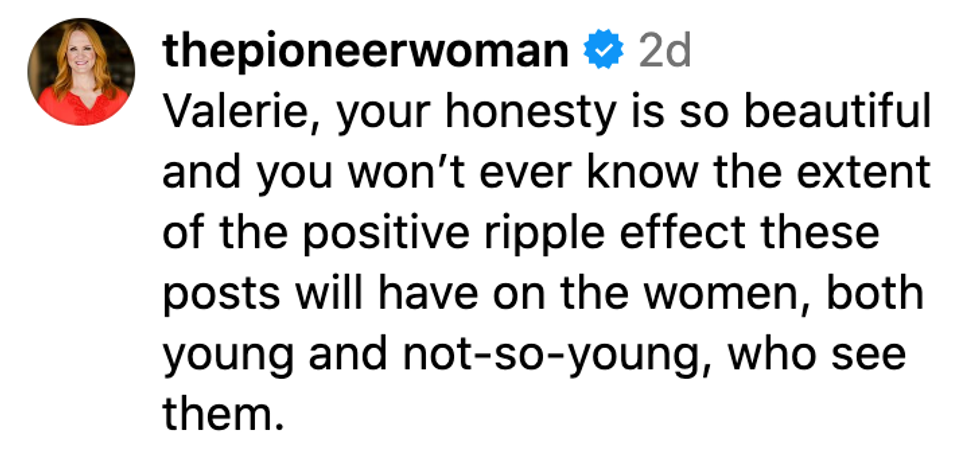This screenshot has height=455, width=980.
Task: Click the word know in the comment
Action: coord(649,174)
